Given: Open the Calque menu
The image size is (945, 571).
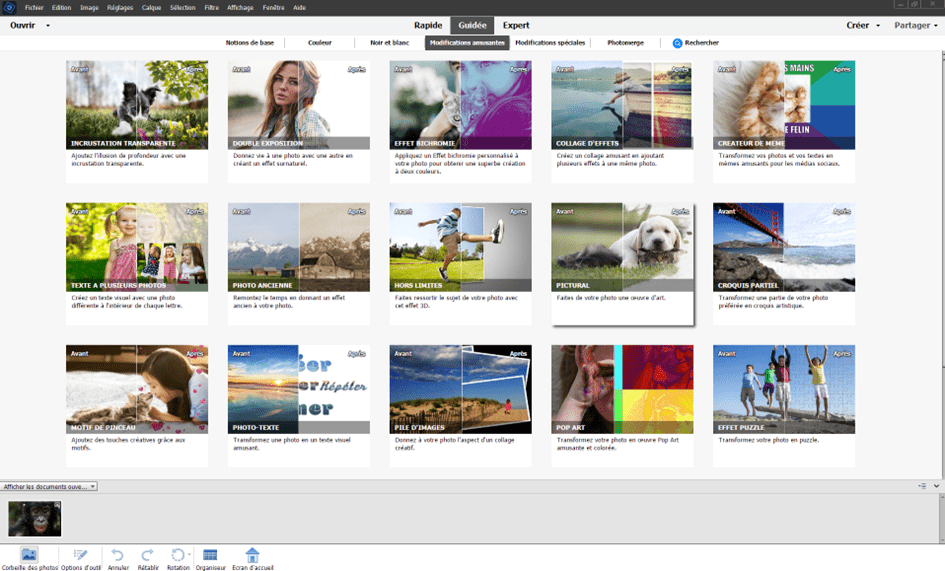Looking at the screenshot, I should coord(151,7).
